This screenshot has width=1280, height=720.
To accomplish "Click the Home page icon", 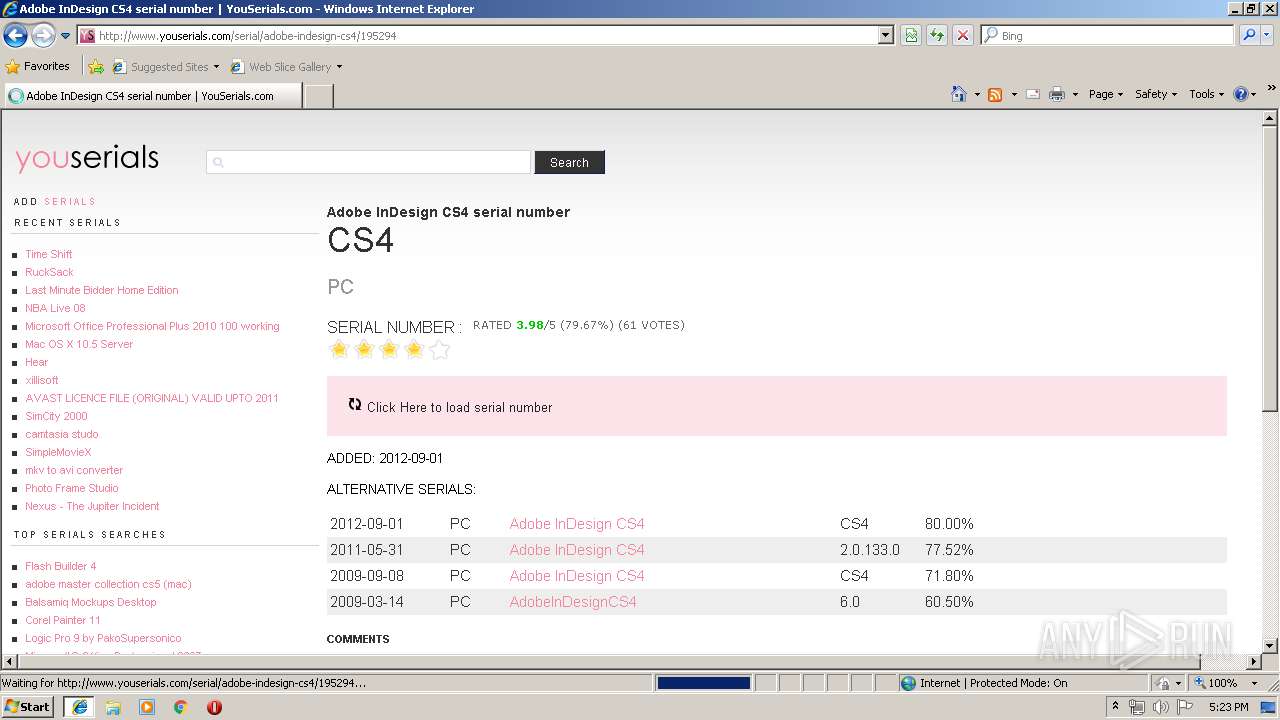I will [x=959, y=94].
